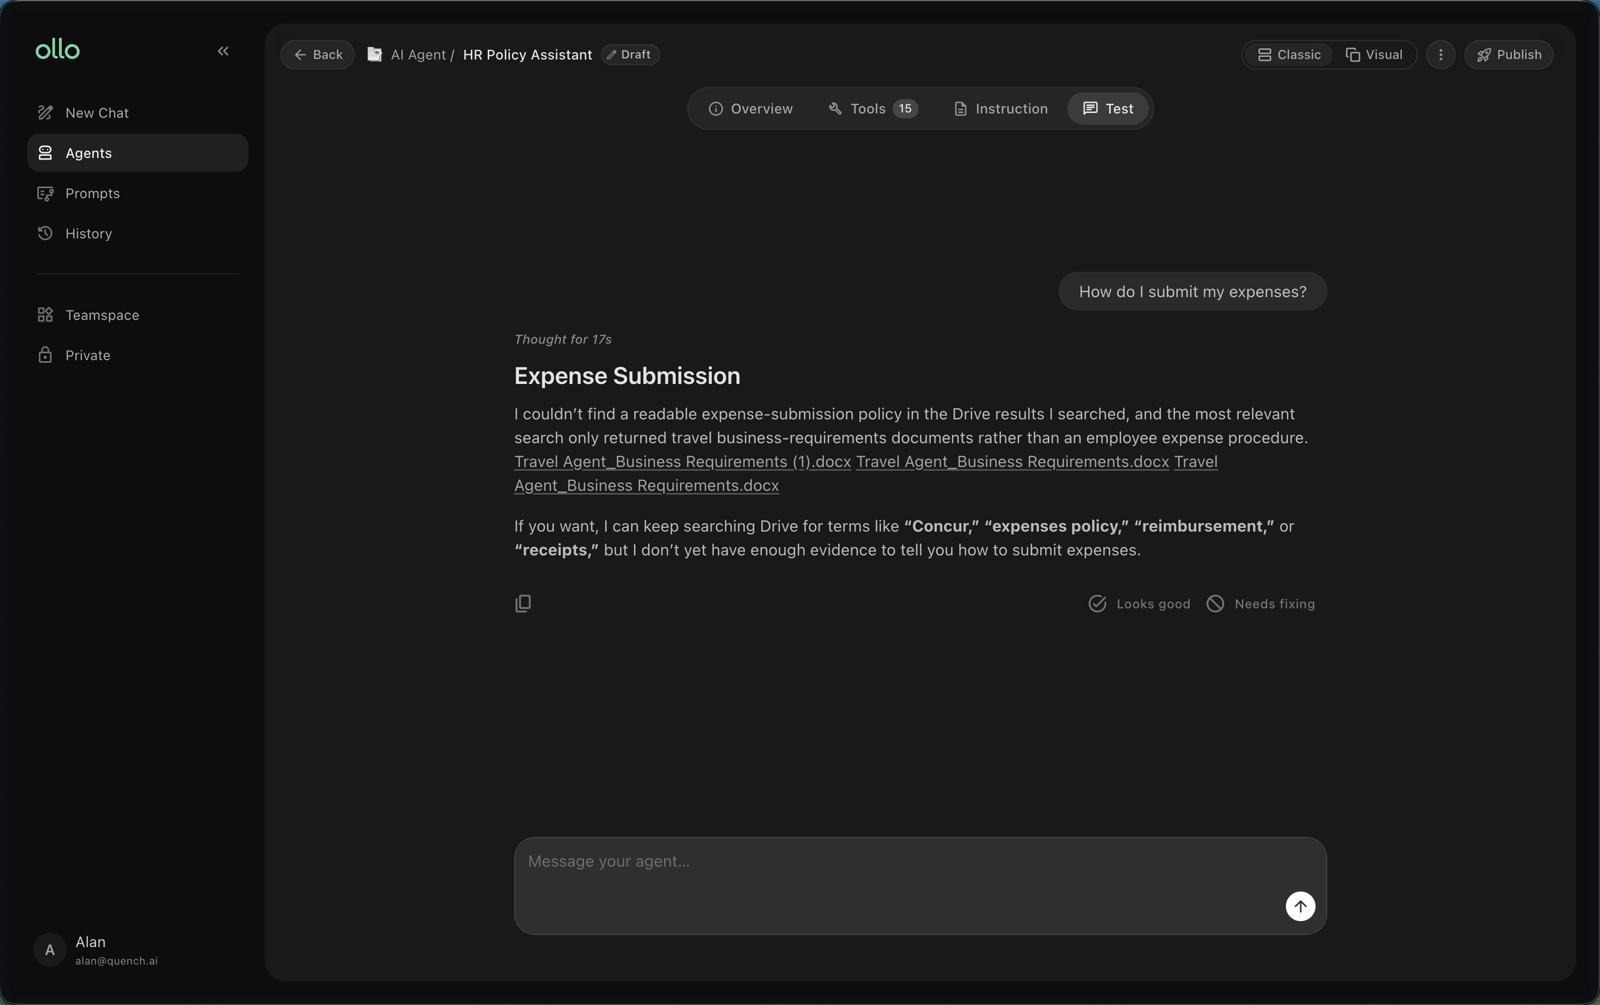Screen dimensions: 1600x1005
Task: Click the Tools count badge 15
Action: click(x=905, y=109)
